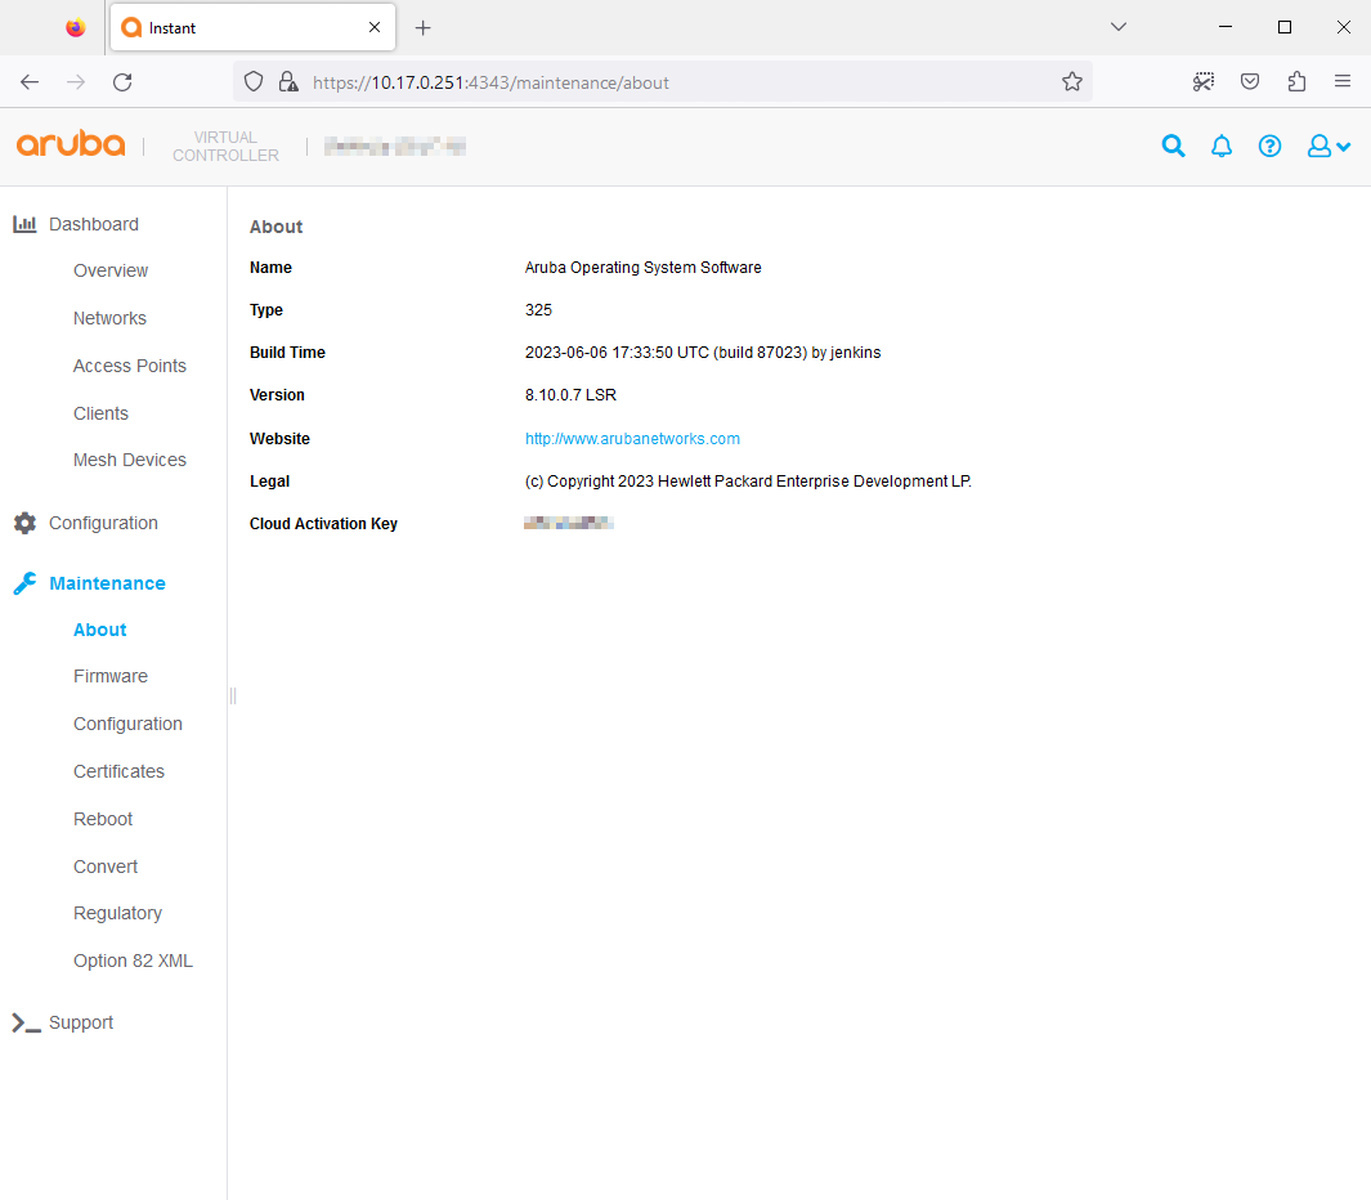Open the help question mark icon
Viewport: 1371px width, 1200px height.
tap(1270, 147)
